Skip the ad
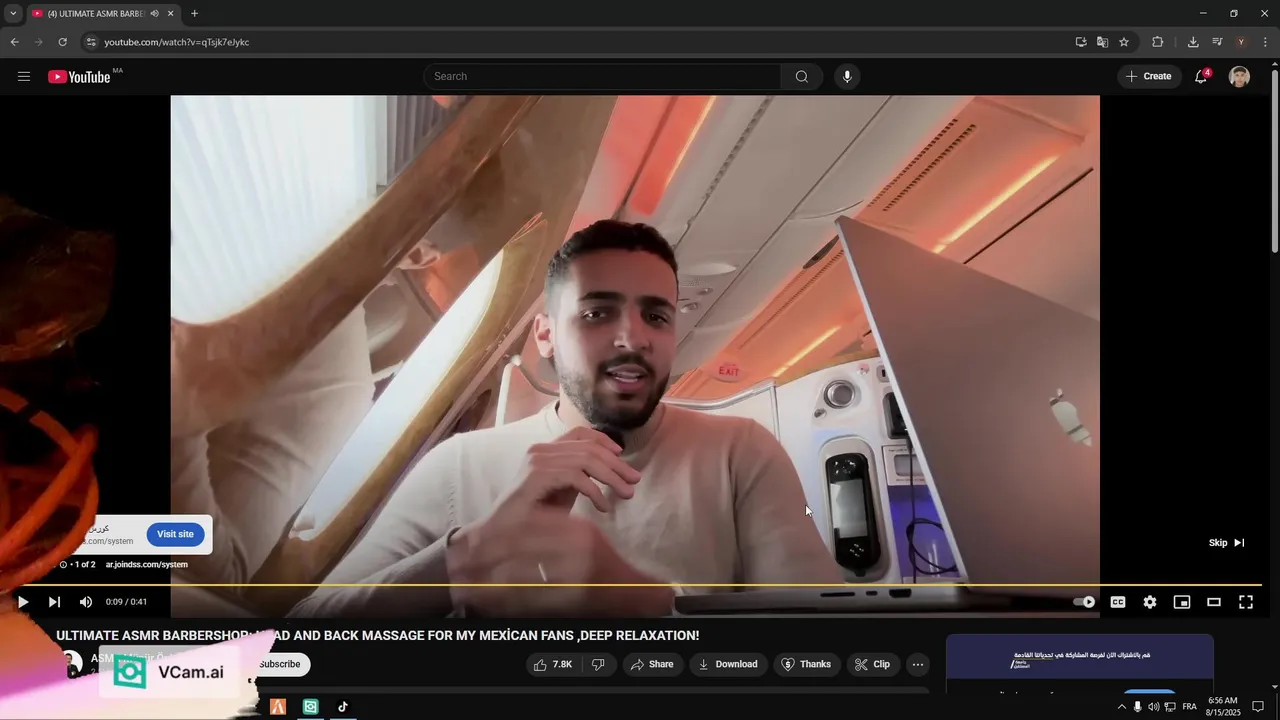This screenshot has width=1280, height=720. [x=1227, y=543]
